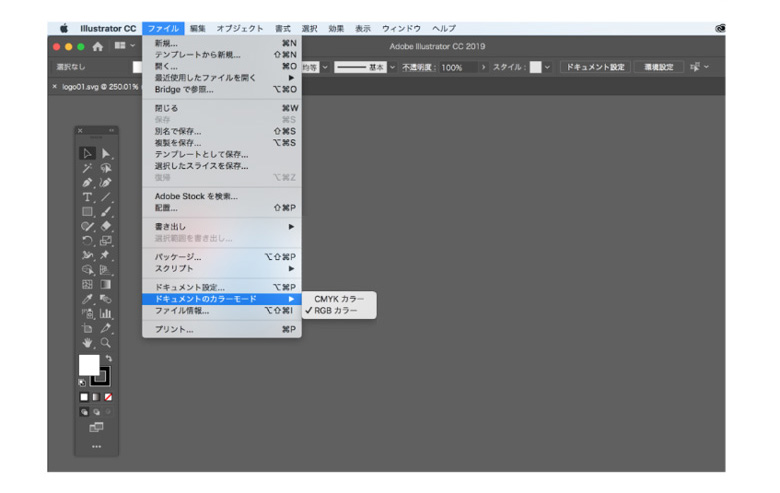
Task: Change screen mode button
Action: (96, 427)
